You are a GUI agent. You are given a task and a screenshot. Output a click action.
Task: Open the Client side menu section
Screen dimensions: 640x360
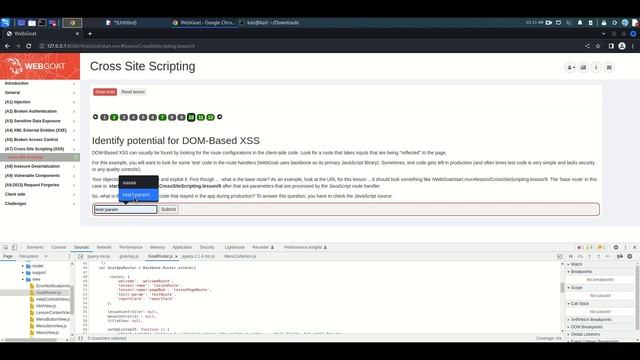(x=40, y=194)
